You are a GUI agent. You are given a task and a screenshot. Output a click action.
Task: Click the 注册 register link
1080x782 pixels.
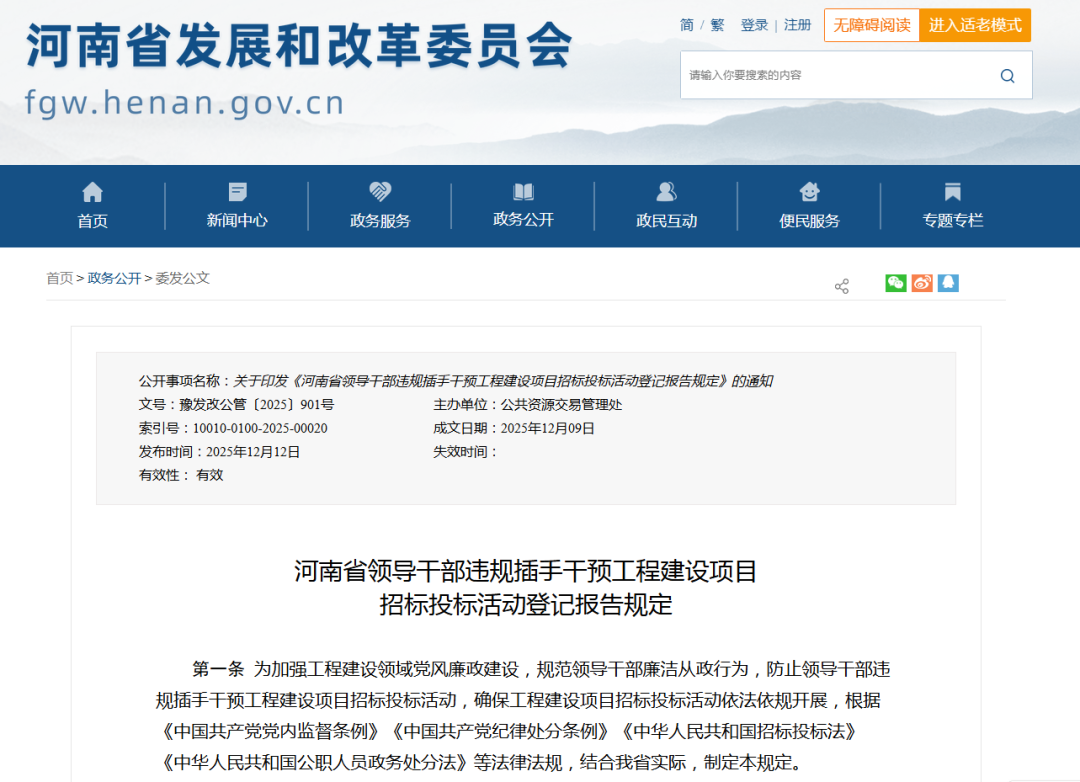pos(797,25)
